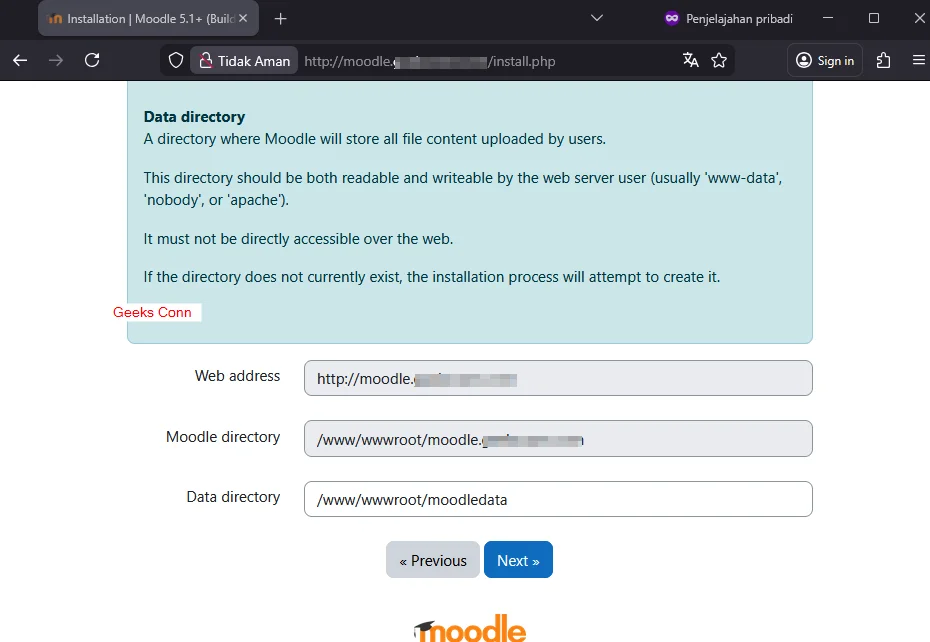Click the back navigation arrow
Viewport: 930px width, 642px height.
pyautogui.click(x=20, y=60)
